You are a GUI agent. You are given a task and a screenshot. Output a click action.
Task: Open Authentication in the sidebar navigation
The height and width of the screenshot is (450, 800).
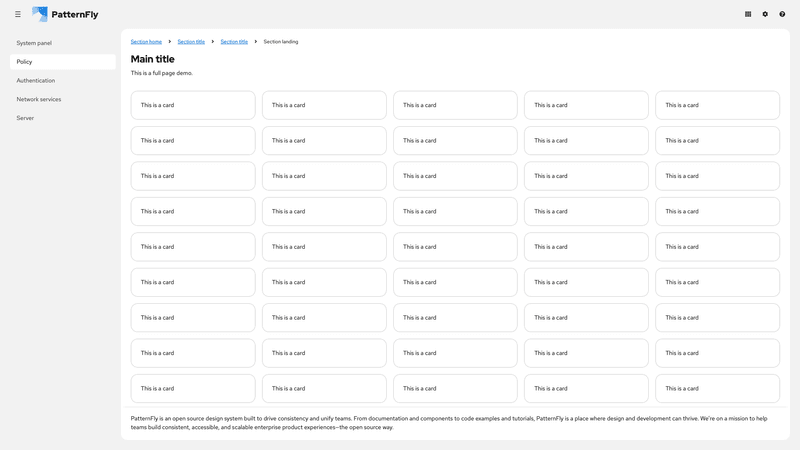(x=36, y=81)
